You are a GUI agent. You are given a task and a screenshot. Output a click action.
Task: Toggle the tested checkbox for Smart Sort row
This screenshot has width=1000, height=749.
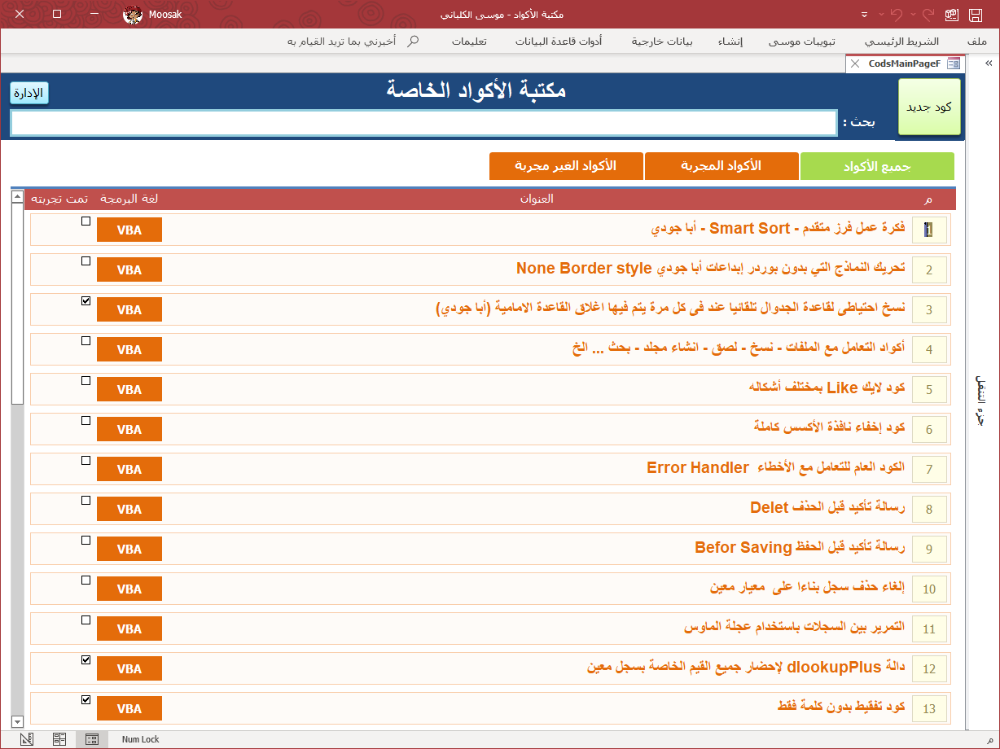click(86, 221)
